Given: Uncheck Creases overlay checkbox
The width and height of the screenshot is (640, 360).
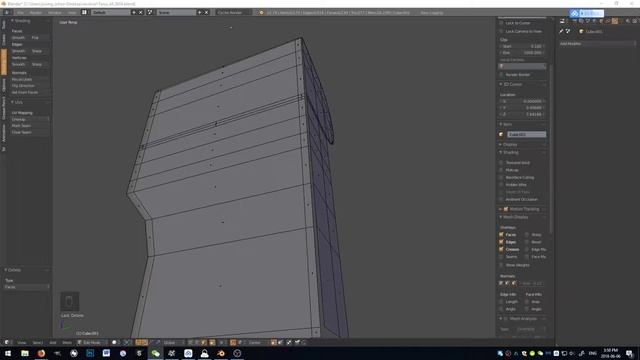Looking at the screenshot, I should 501,249.
